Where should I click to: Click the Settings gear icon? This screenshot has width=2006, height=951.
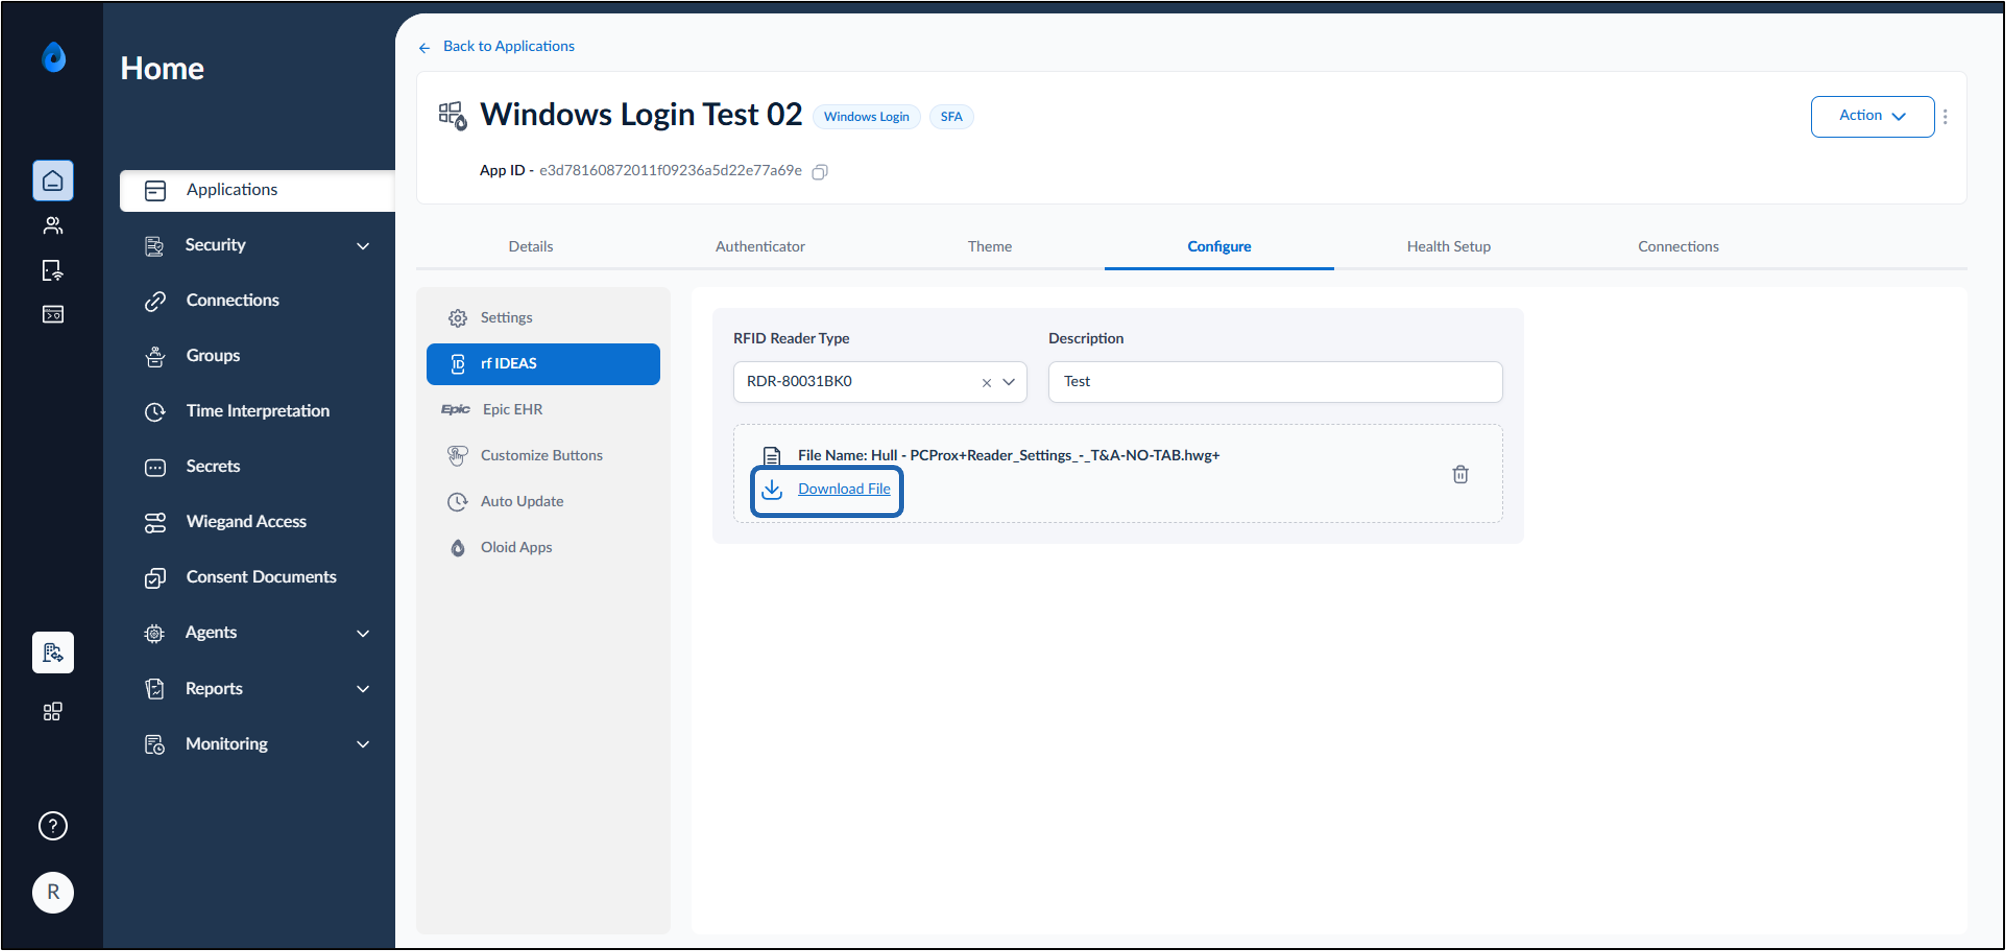point(458,318)
